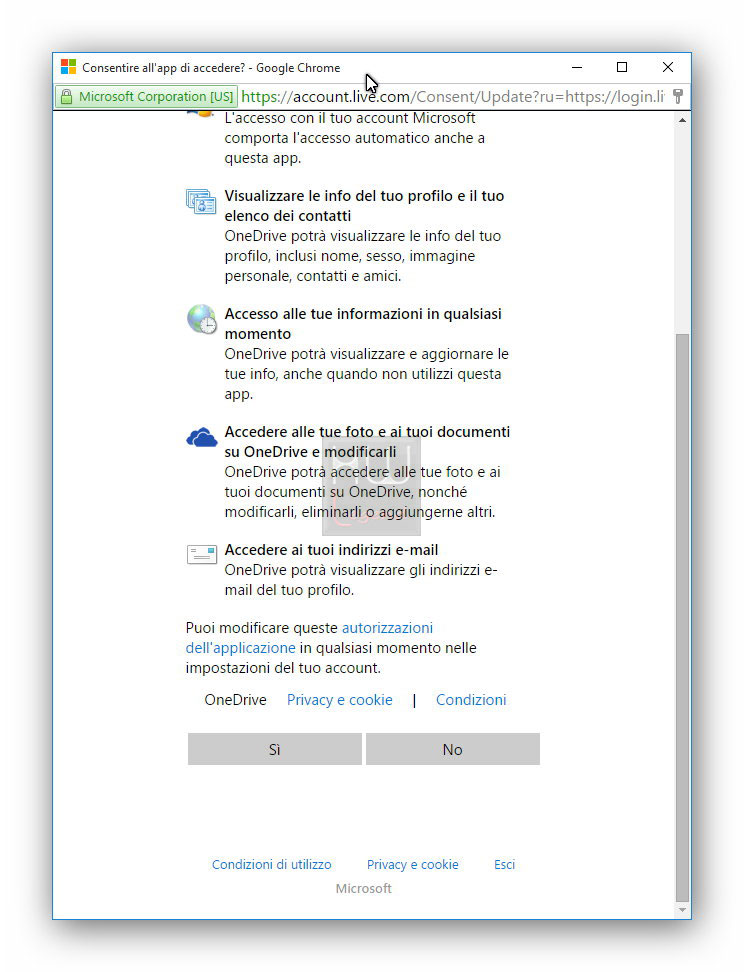
Task: Click Sì to grant OneDrive access
Action: (x=275, y=749)
